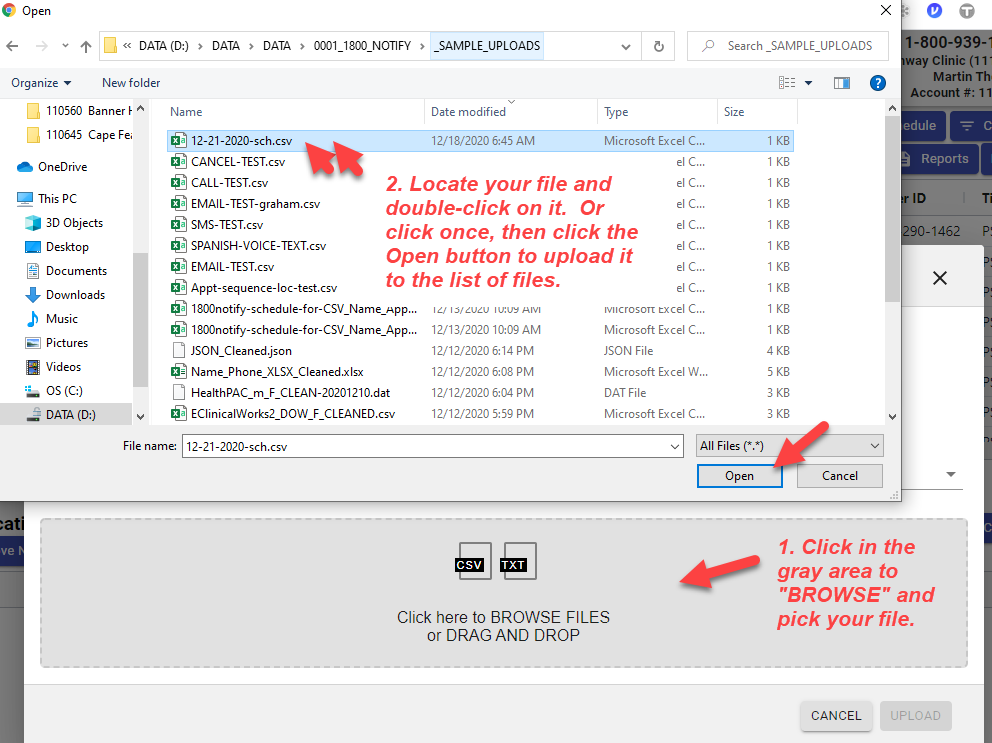This screenshot has height=743, width=992.
Task: Click New folder button
Action: 131,83
